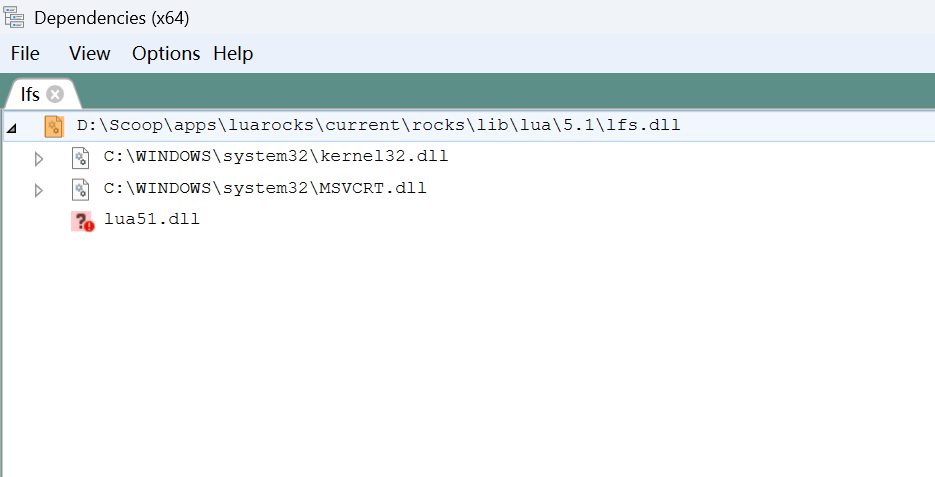Click the MSVCRT.dll module icon
This screenshot has height=477, width=935.
81,189
